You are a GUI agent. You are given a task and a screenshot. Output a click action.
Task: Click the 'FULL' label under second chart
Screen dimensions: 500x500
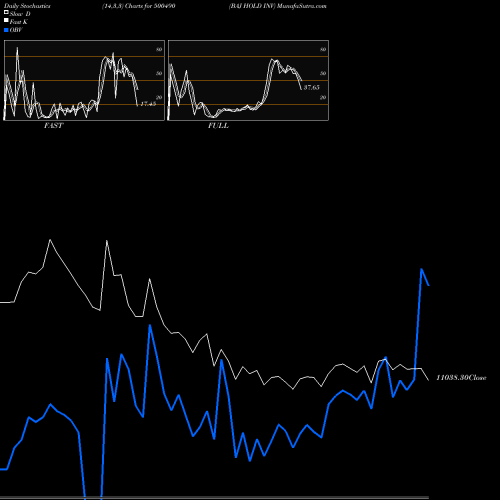(x=218, y=126)
